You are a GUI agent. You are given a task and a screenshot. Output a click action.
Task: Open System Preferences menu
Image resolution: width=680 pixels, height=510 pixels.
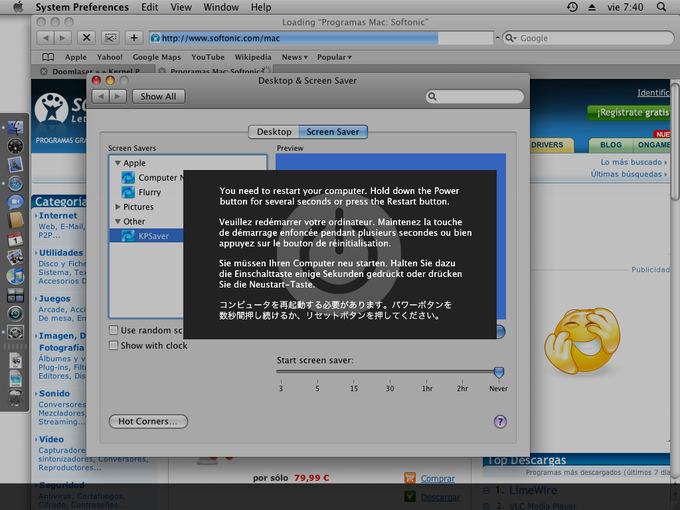(82, 7)
